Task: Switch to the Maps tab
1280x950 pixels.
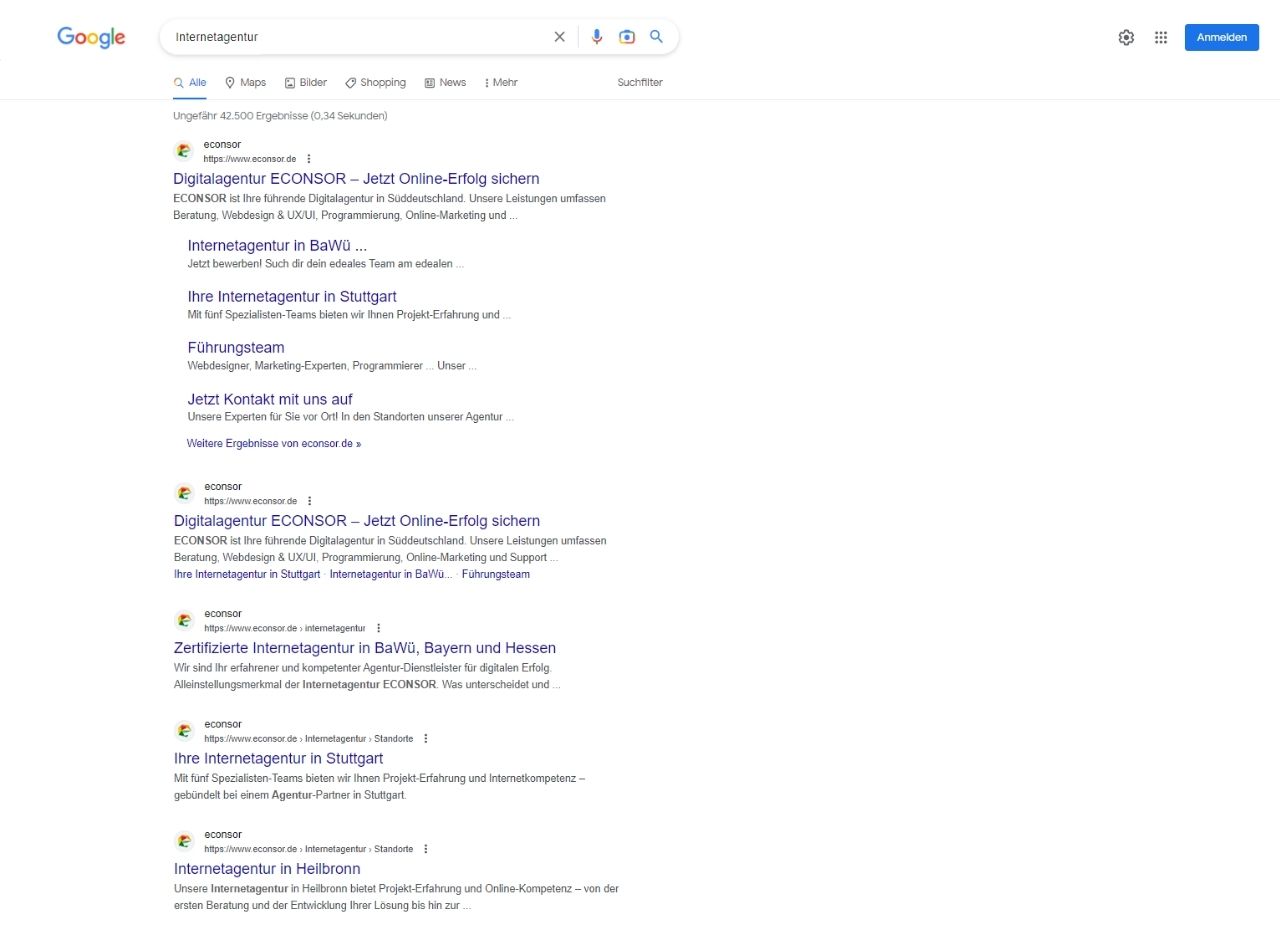Action: 245,83
